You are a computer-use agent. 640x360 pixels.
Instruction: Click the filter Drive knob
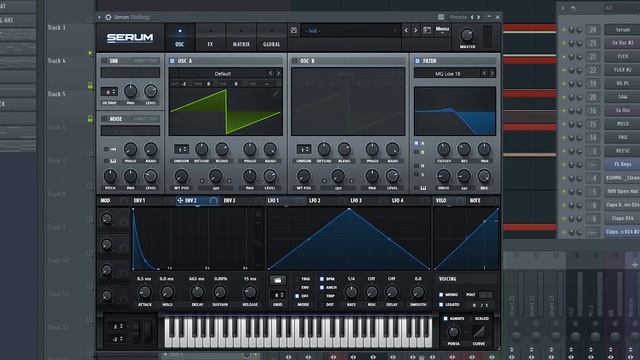(x=444, y=176)
